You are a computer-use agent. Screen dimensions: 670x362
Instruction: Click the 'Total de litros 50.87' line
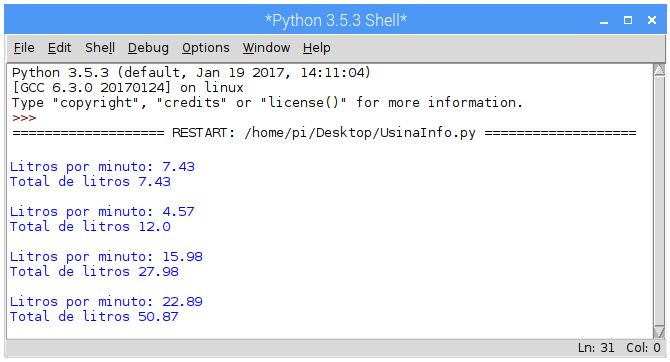tap(94, 317)
